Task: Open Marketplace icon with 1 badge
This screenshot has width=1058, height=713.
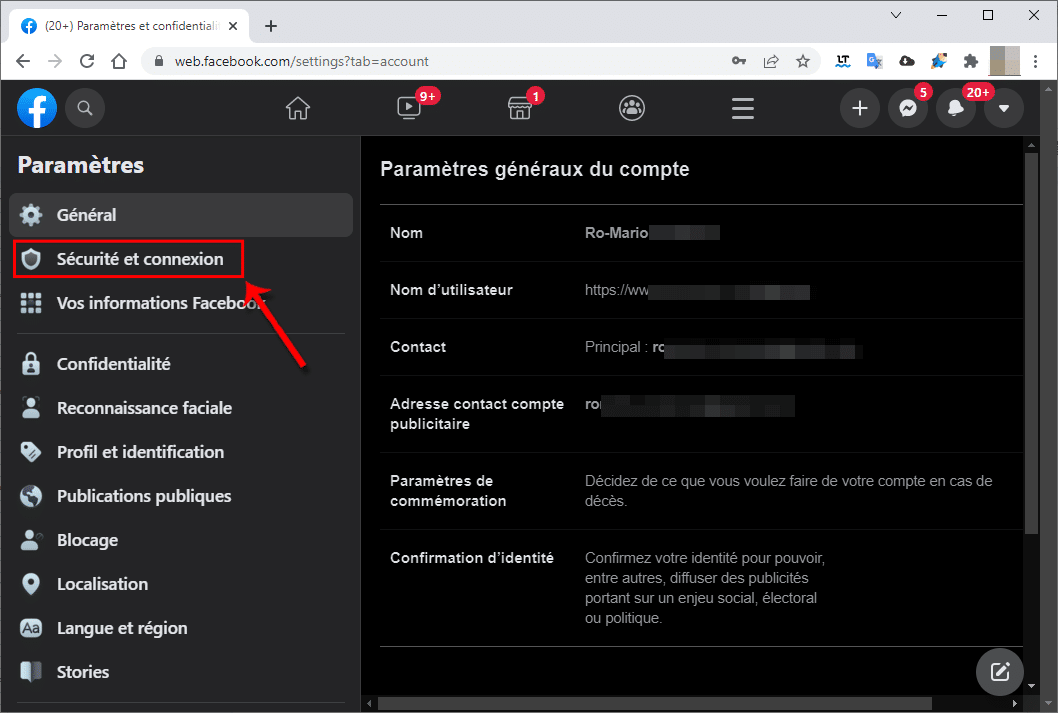Action: click(520, 108)
